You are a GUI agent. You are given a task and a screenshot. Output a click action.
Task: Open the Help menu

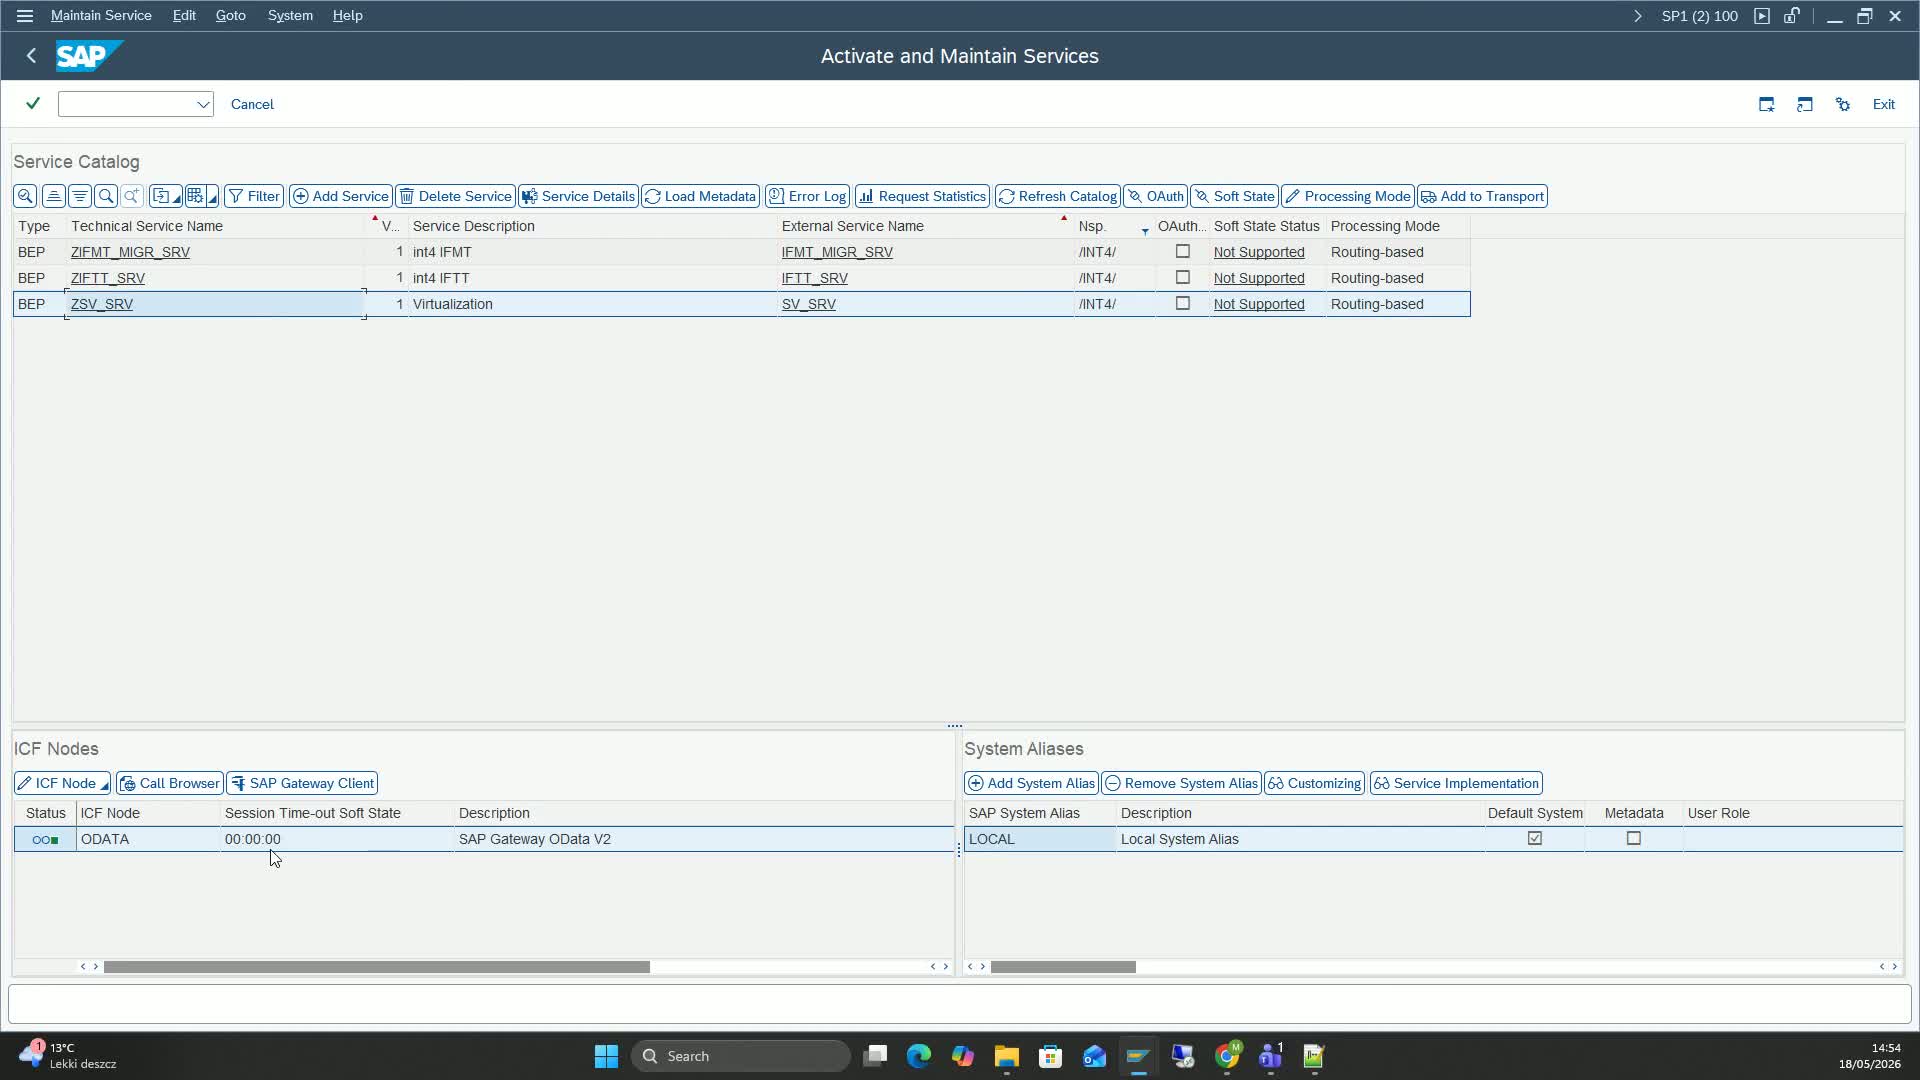pos(347,16)
